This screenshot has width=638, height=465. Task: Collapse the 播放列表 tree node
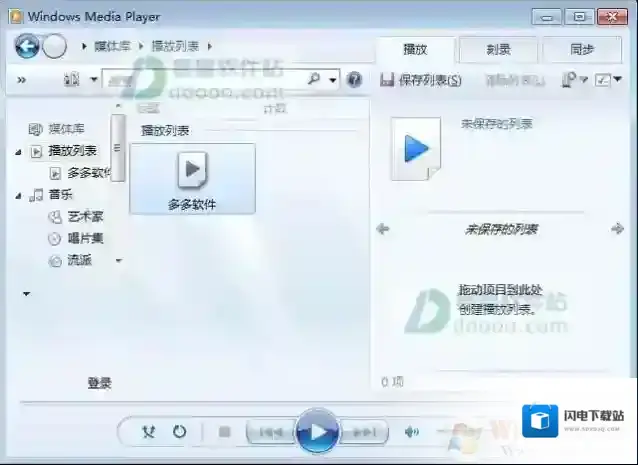coord(18,152)
